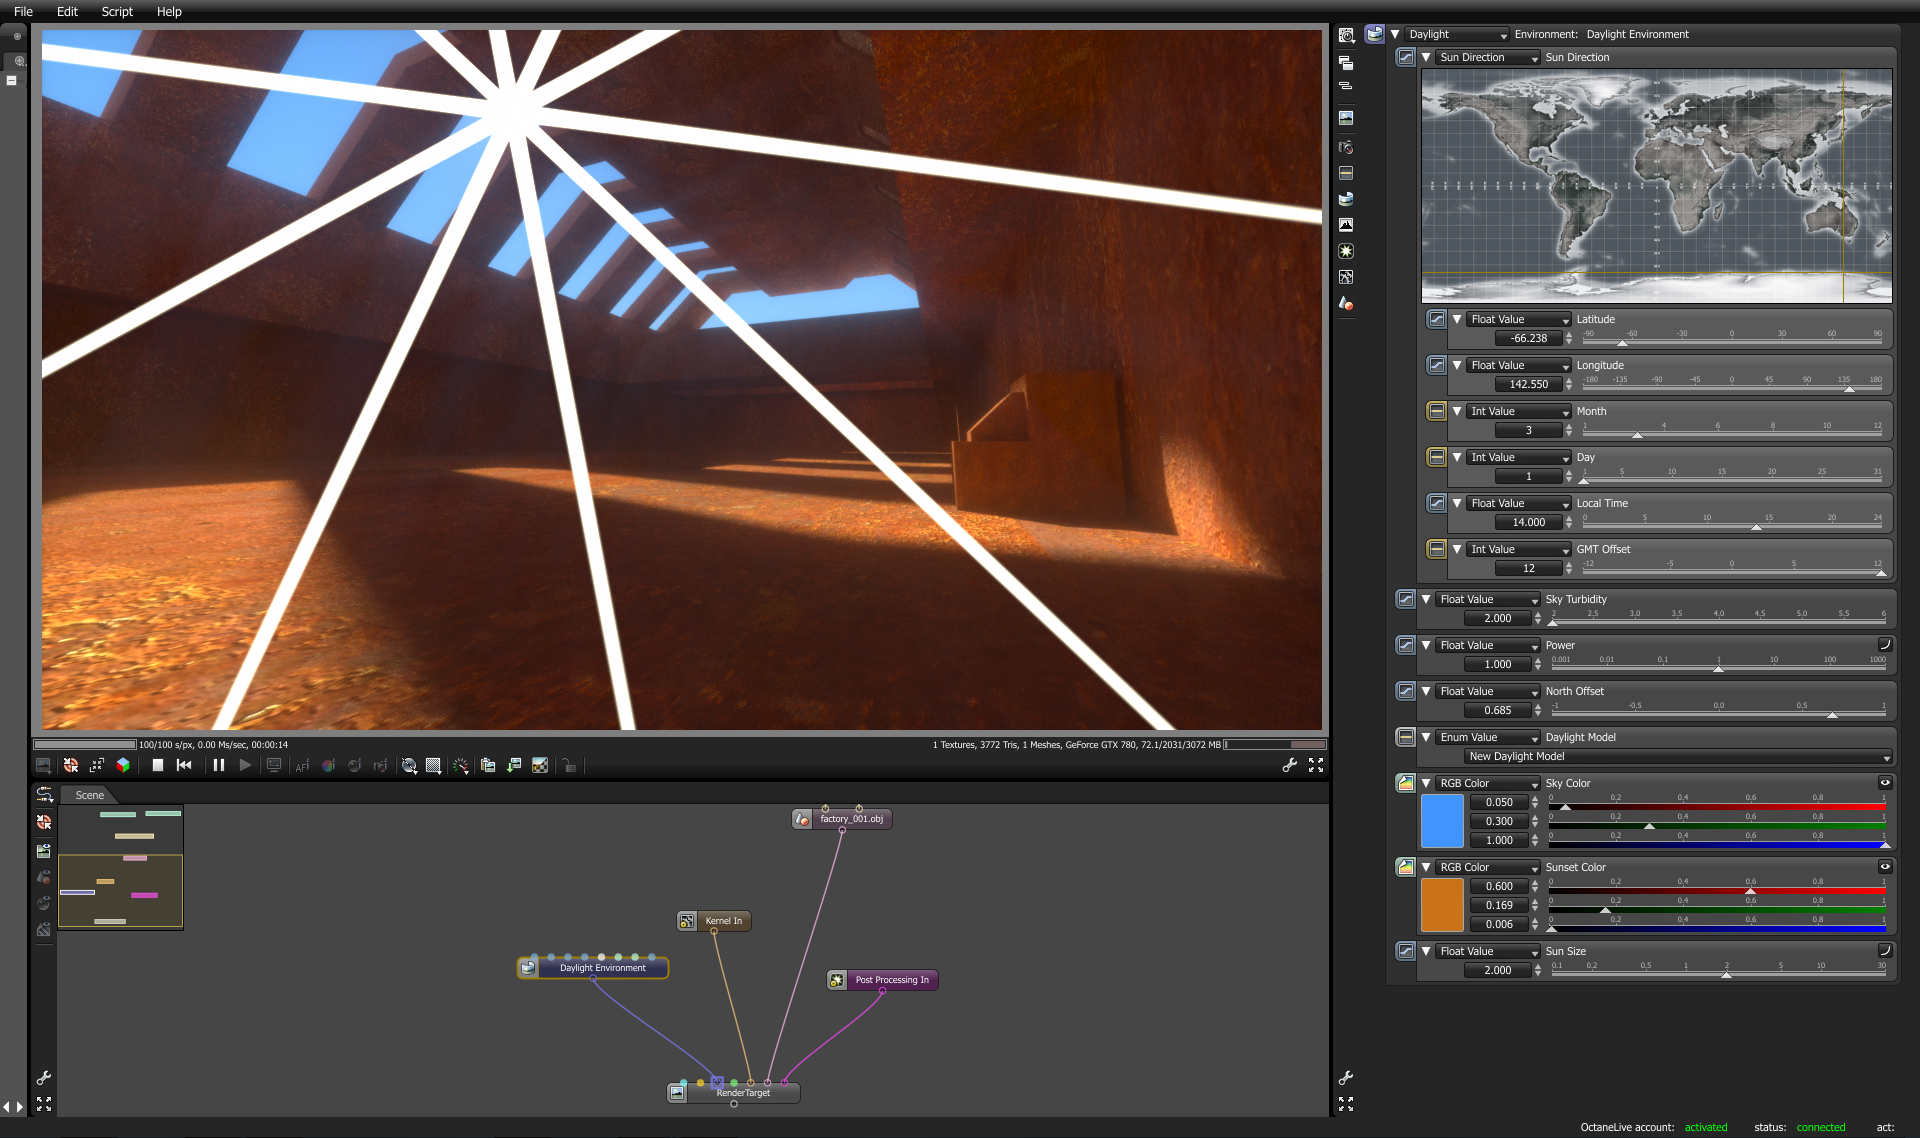Click the viewport lock icon
Image resolution: width=1920 pixels, height=1138 pixels.
(569, 766)
